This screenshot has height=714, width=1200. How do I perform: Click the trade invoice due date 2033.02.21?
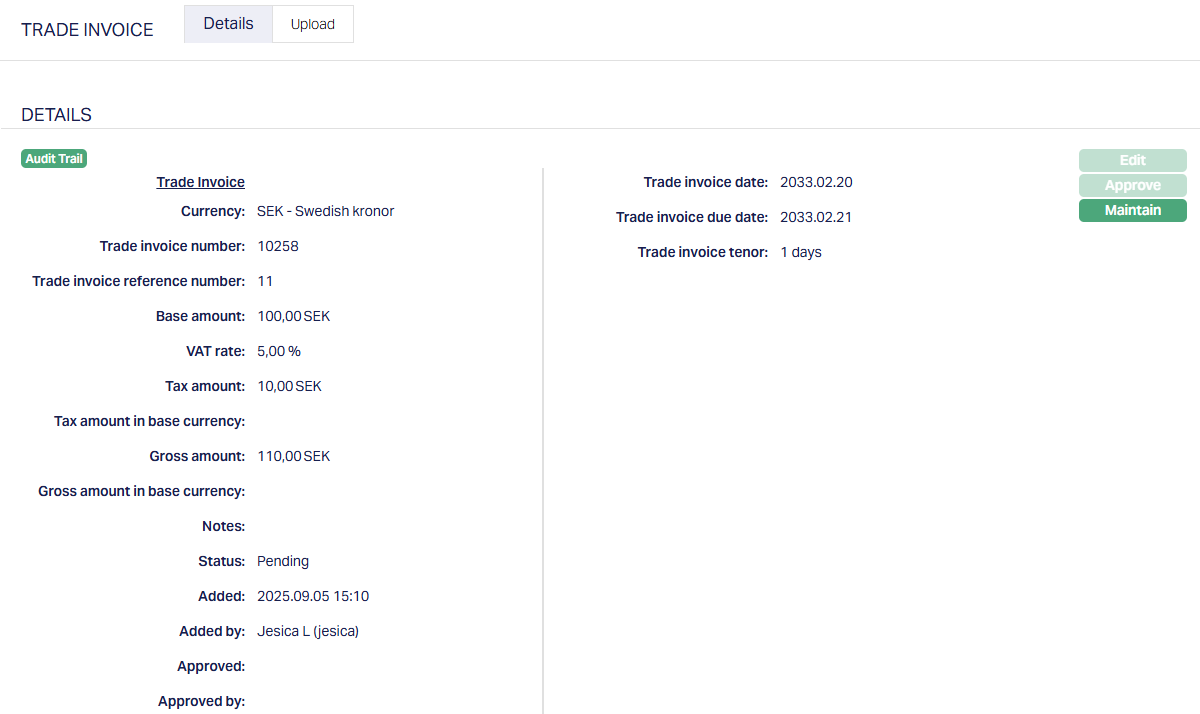816,217
